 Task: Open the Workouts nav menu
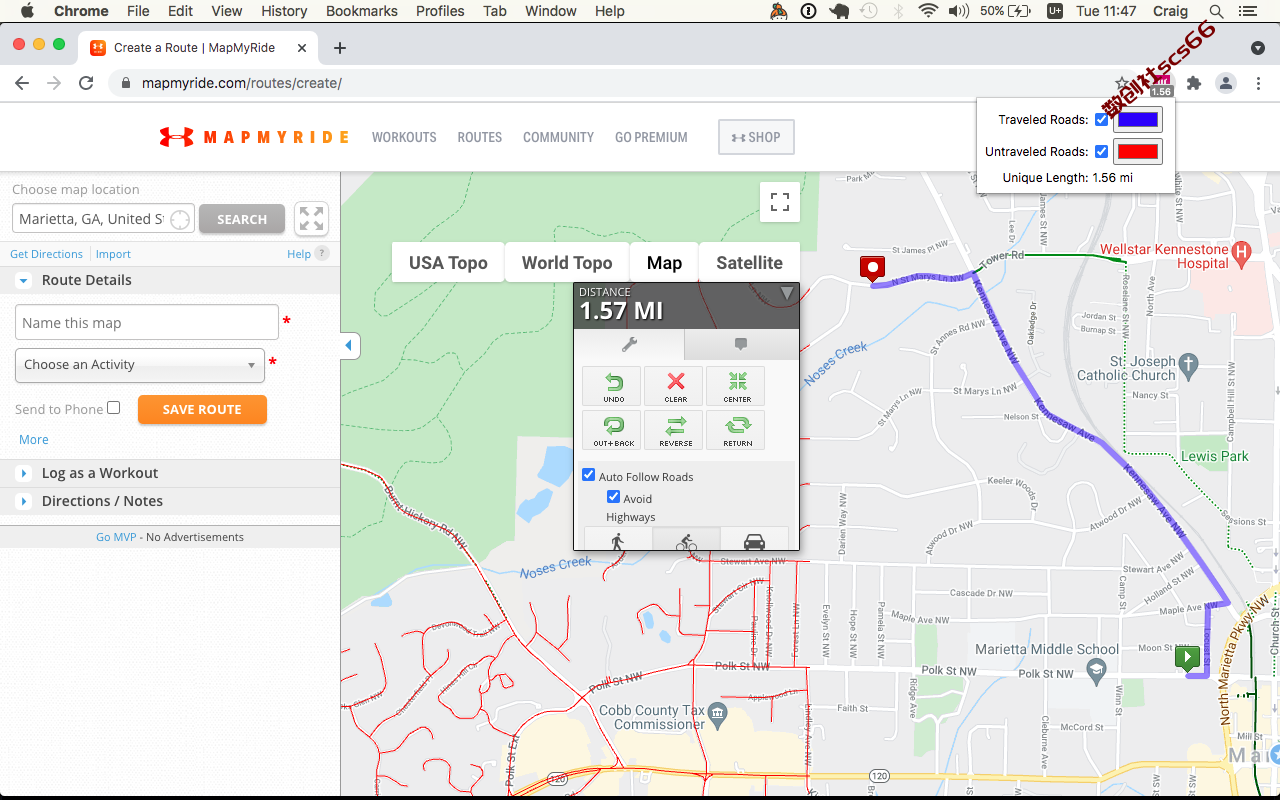coord(404,137)
